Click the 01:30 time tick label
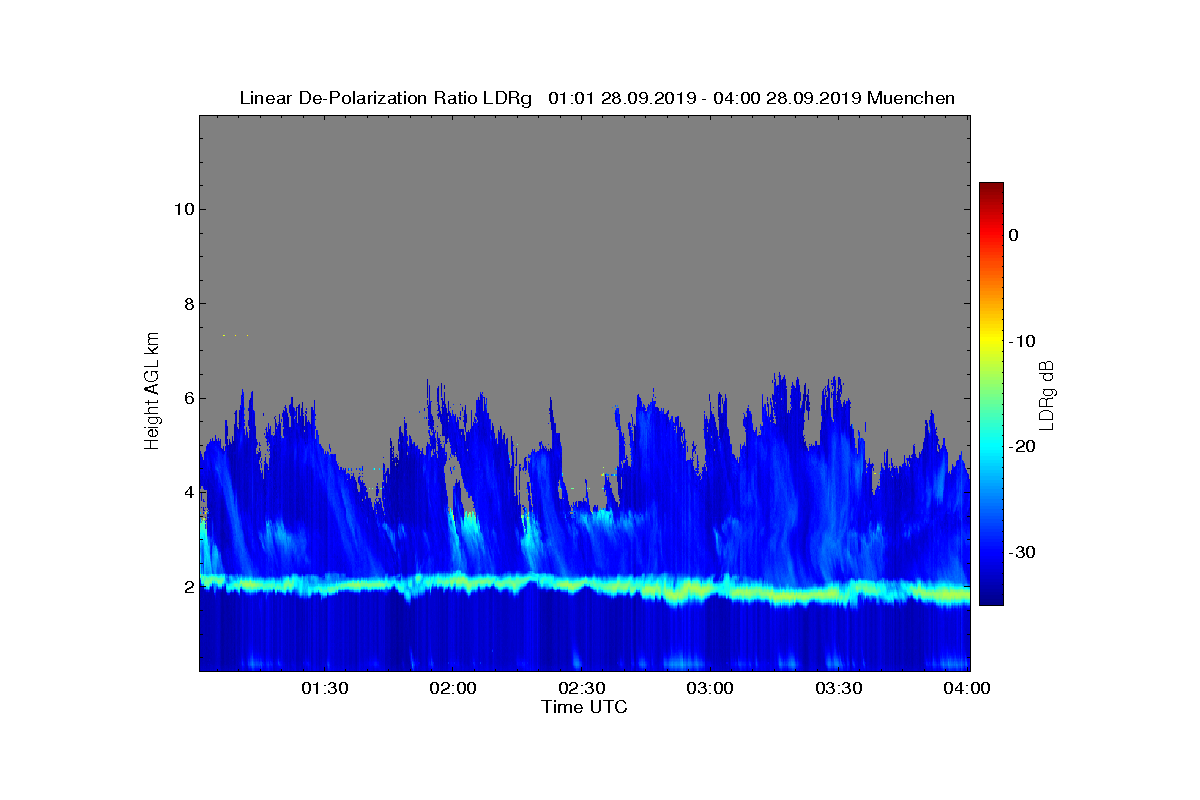The width and height of the screenshot is (1200, 800). click(327, 689)
